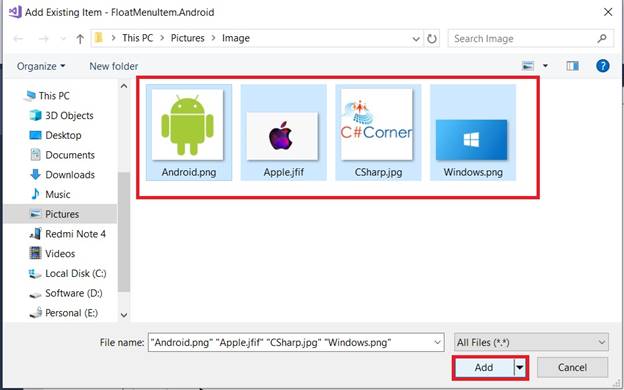Click the Add button
Image resolution: width=624 pixels, height=390 pixels.
point(484,367)
